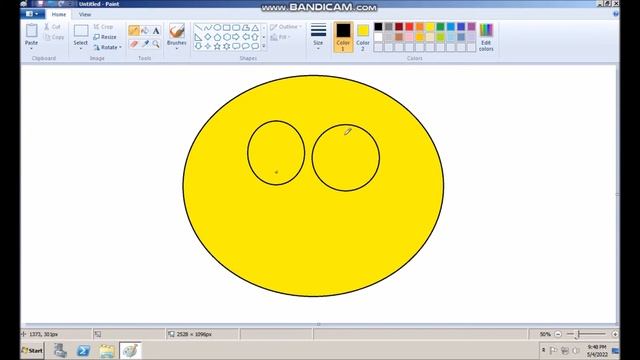This screenshot has width=640, height=360.
Task: Choose the Oval shape
Action: 217,28
